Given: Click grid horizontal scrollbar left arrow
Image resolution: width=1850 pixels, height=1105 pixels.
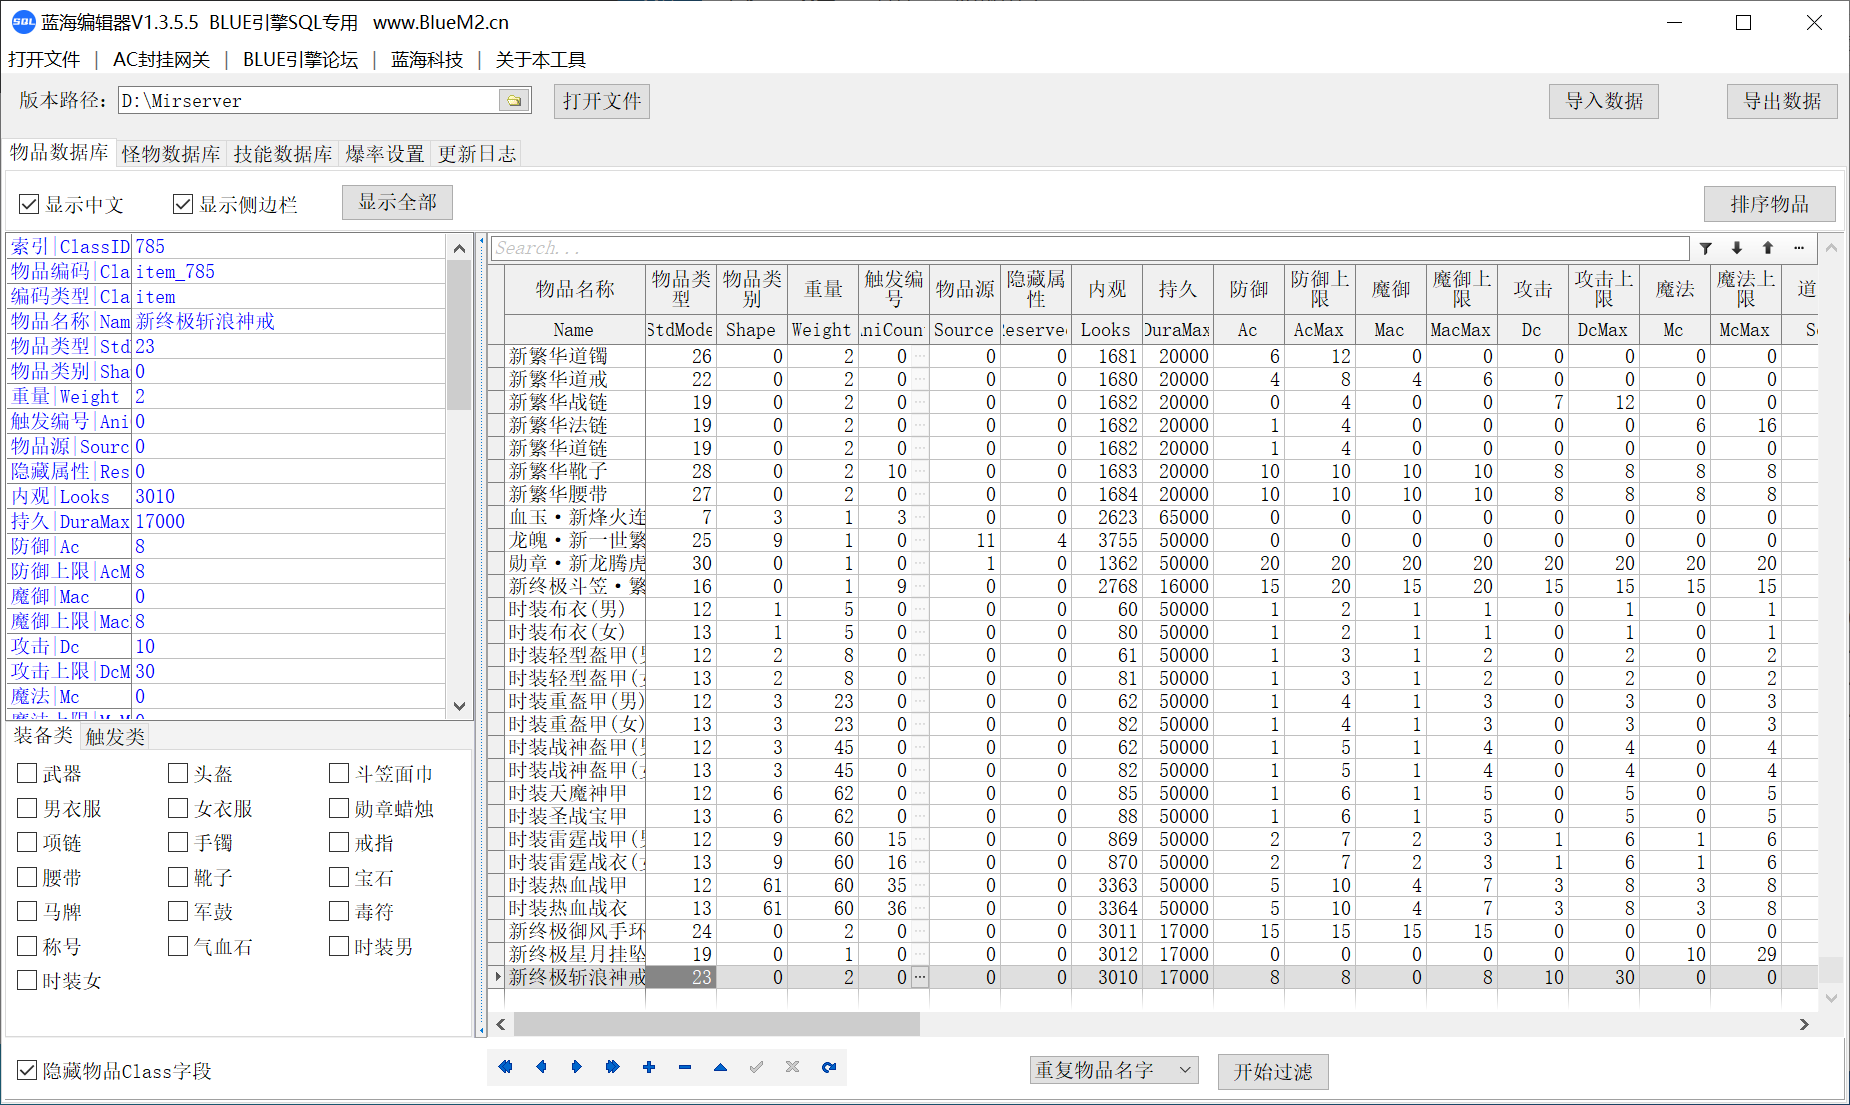Looking at the screenshot, I should tap(501, 1024).
